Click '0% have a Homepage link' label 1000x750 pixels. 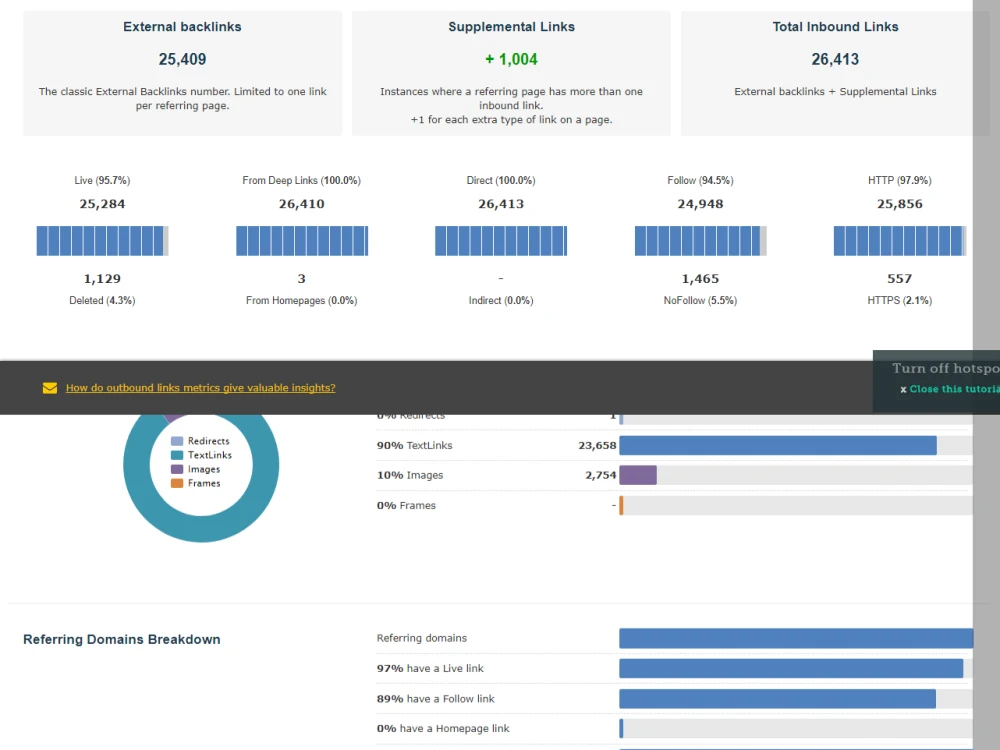pyautogui.click(x=443, y=728)
